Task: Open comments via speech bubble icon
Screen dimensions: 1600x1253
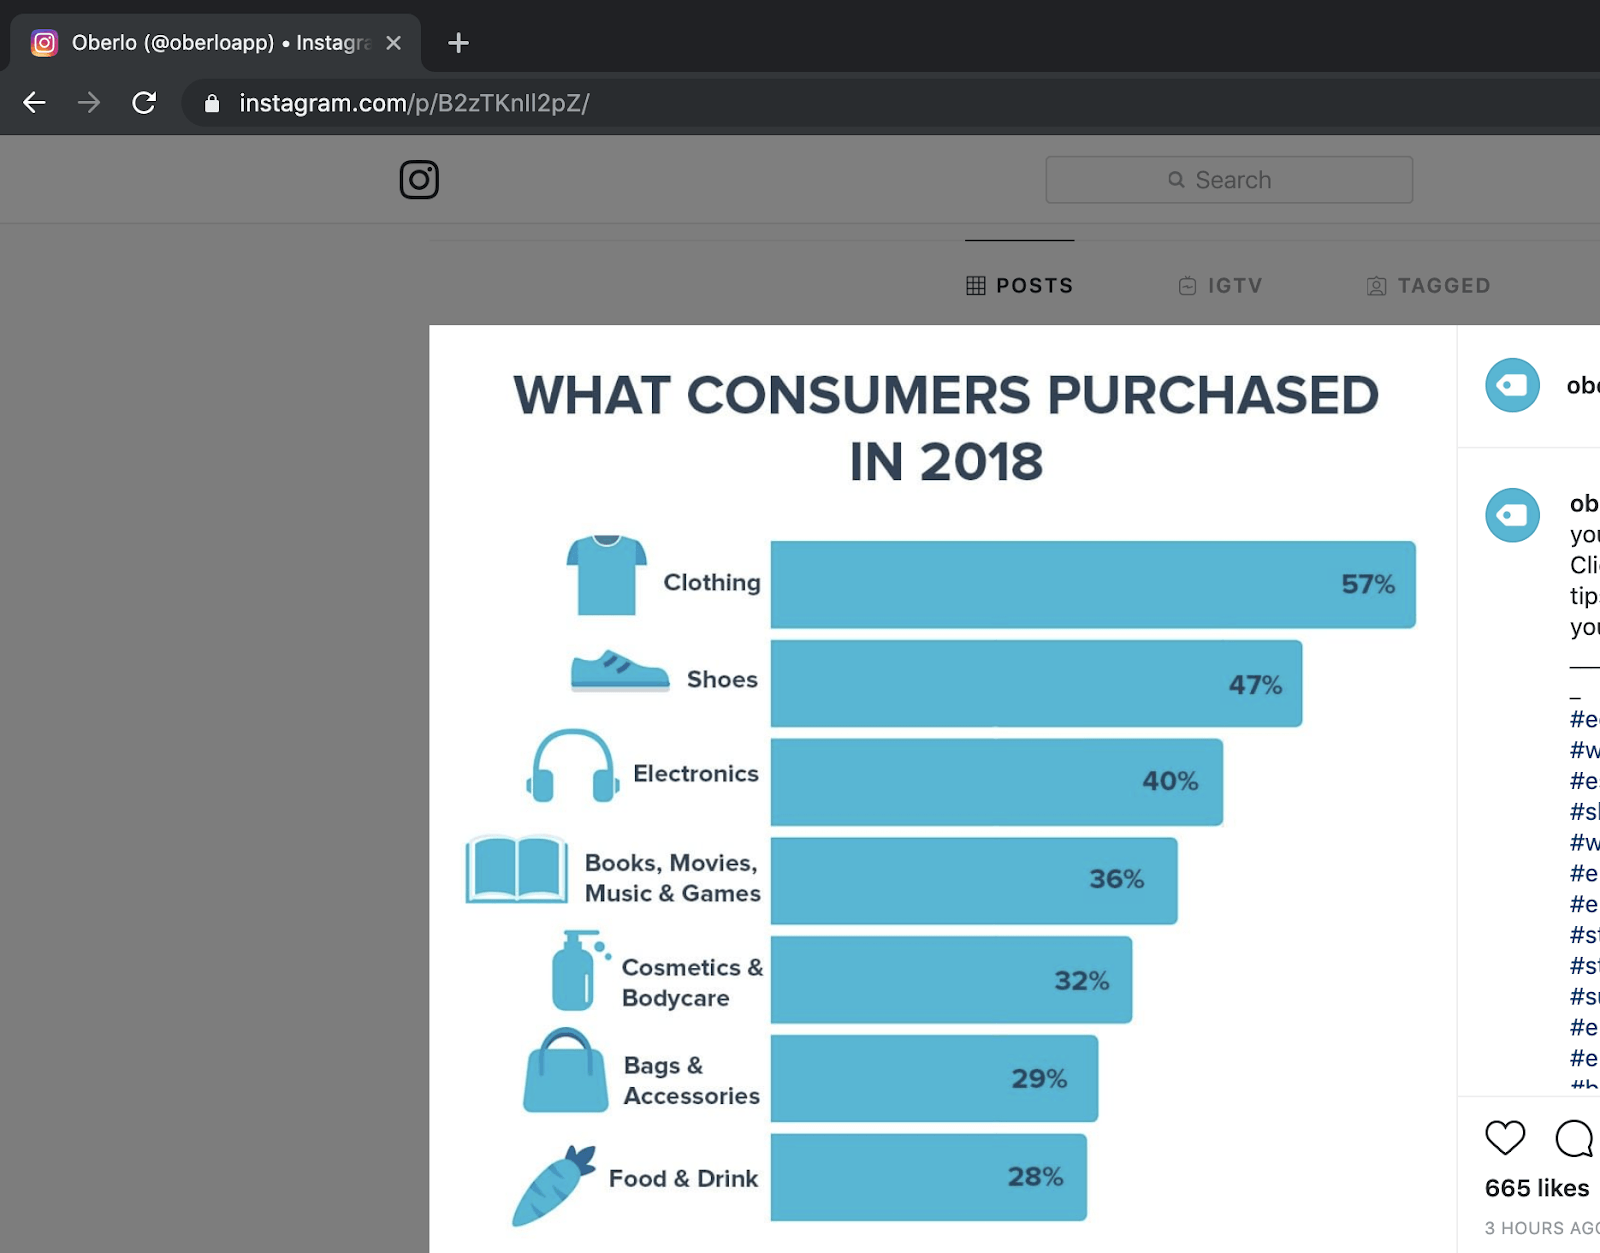Action: pyautogui.click(x=1574, y=1137)
